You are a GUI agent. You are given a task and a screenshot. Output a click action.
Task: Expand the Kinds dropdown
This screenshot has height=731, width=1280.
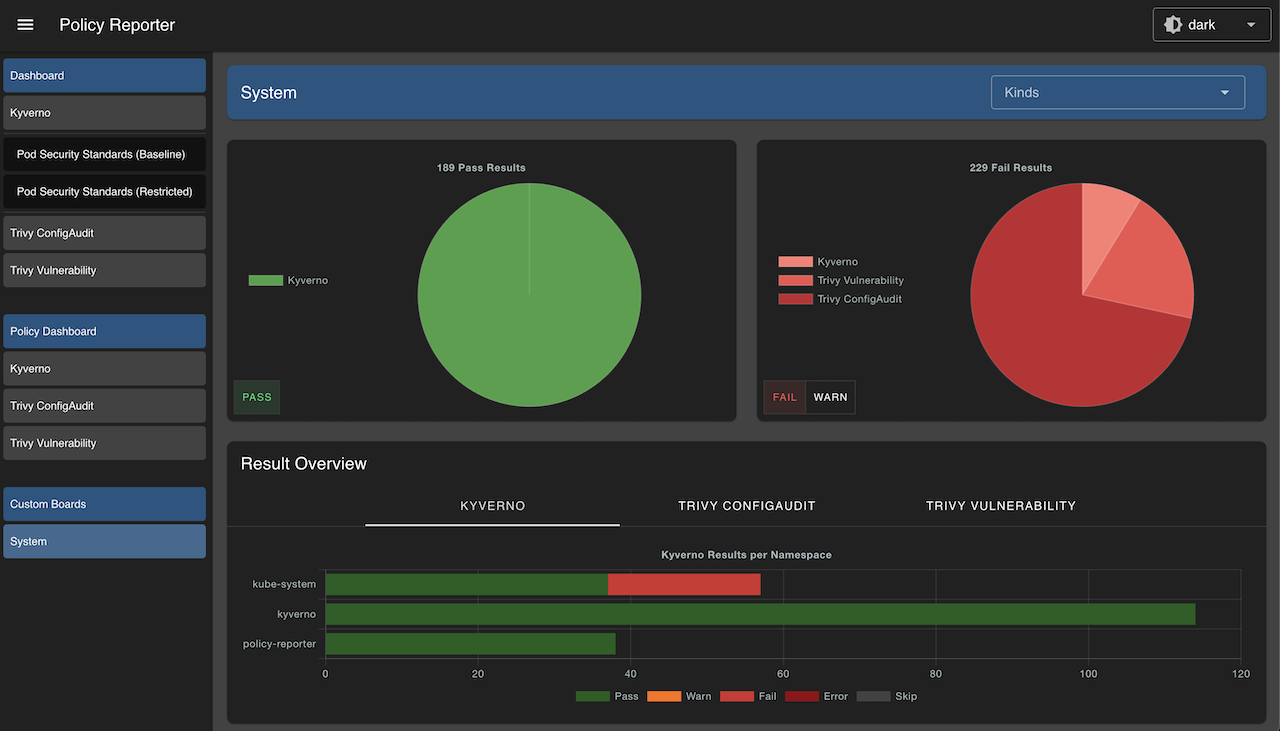coord(1117,92)
